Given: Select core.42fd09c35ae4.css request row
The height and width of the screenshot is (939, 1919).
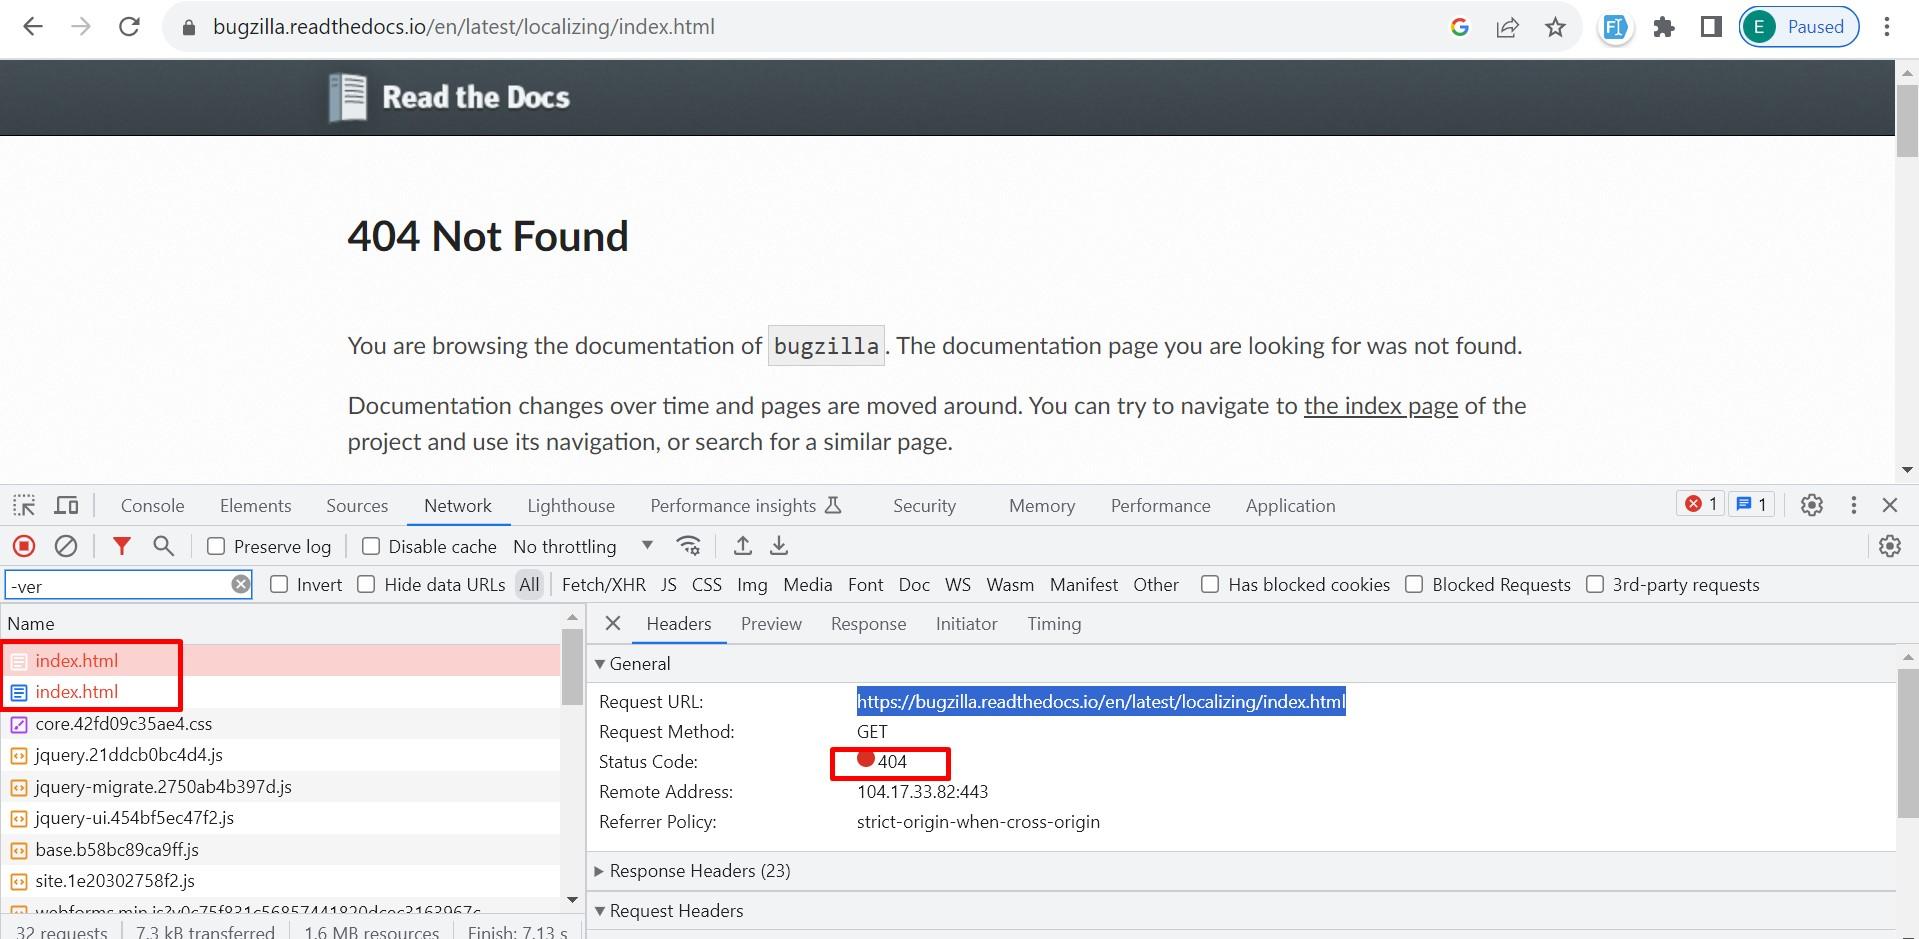Looking at the screenshot, I should (281, 724).
